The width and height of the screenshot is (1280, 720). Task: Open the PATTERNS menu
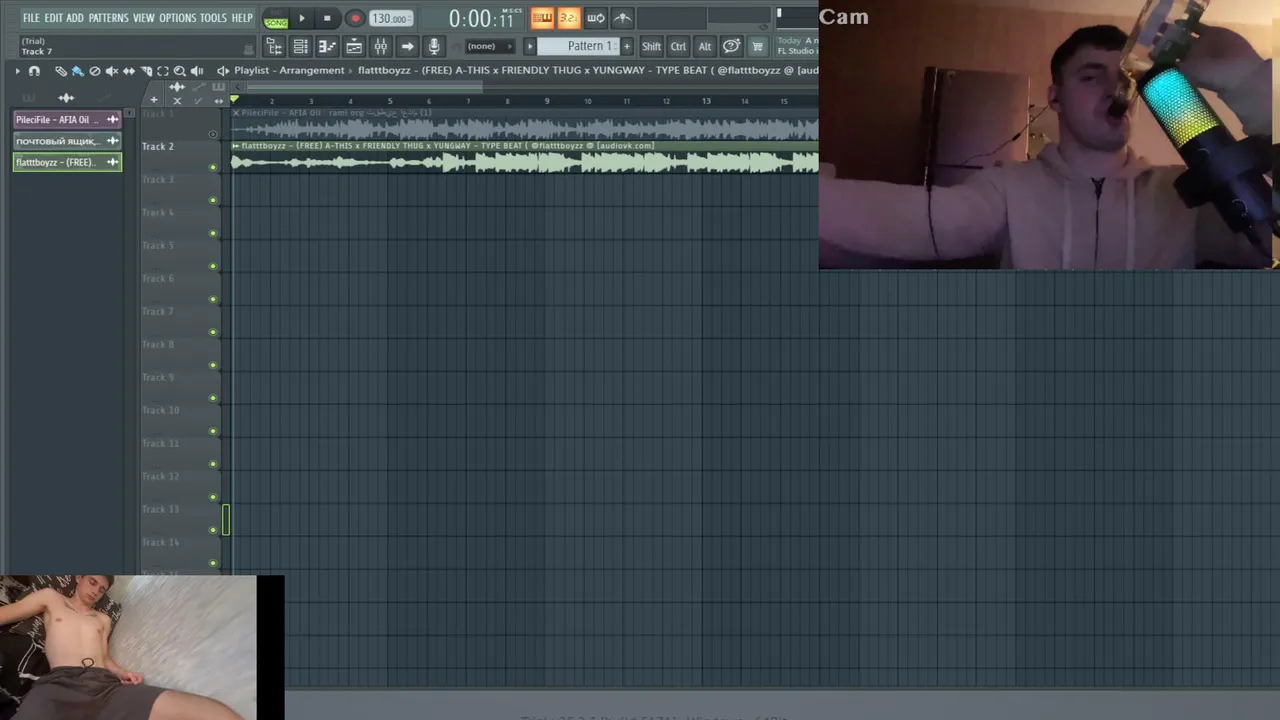pyautogui.click(x=108, y=18)
